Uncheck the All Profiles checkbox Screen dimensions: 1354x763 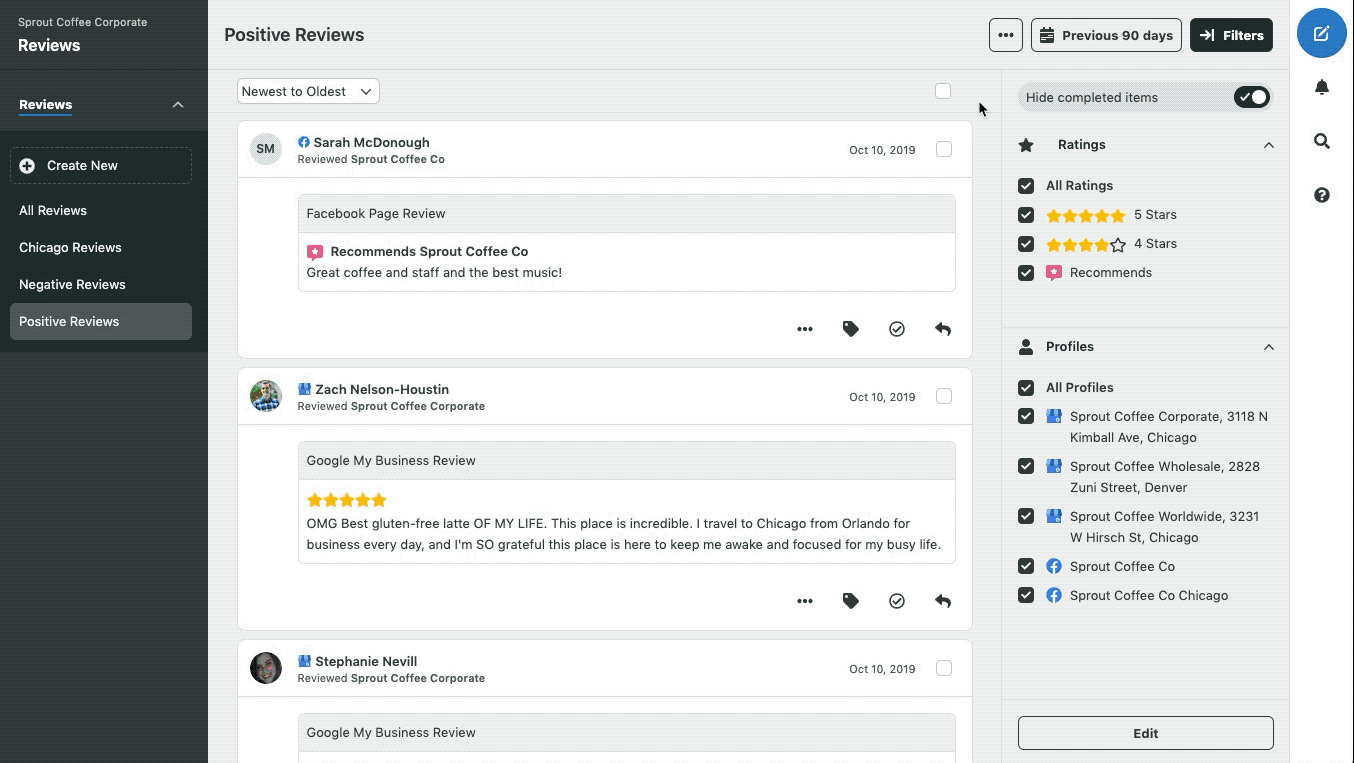pos(1026,388)
